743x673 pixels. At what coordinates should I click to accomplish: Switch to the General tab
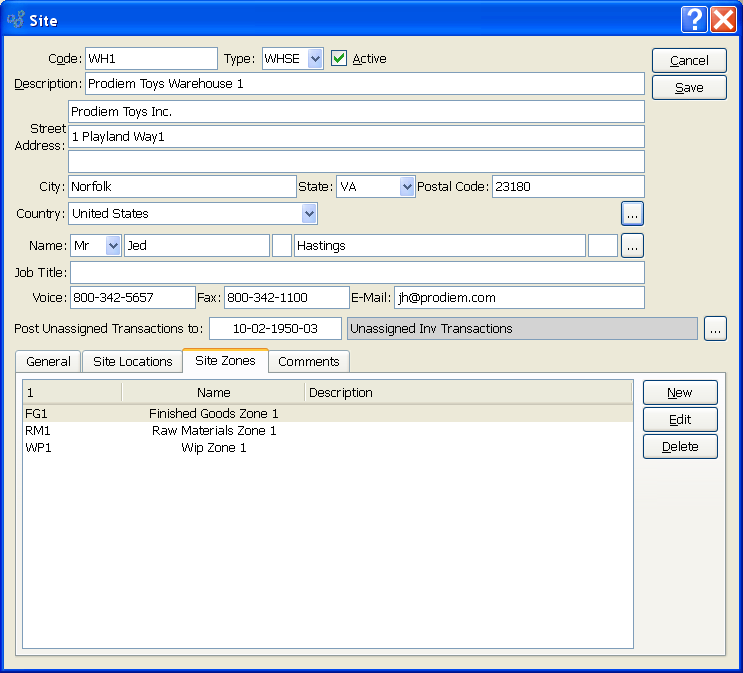(x=48, y=362)
